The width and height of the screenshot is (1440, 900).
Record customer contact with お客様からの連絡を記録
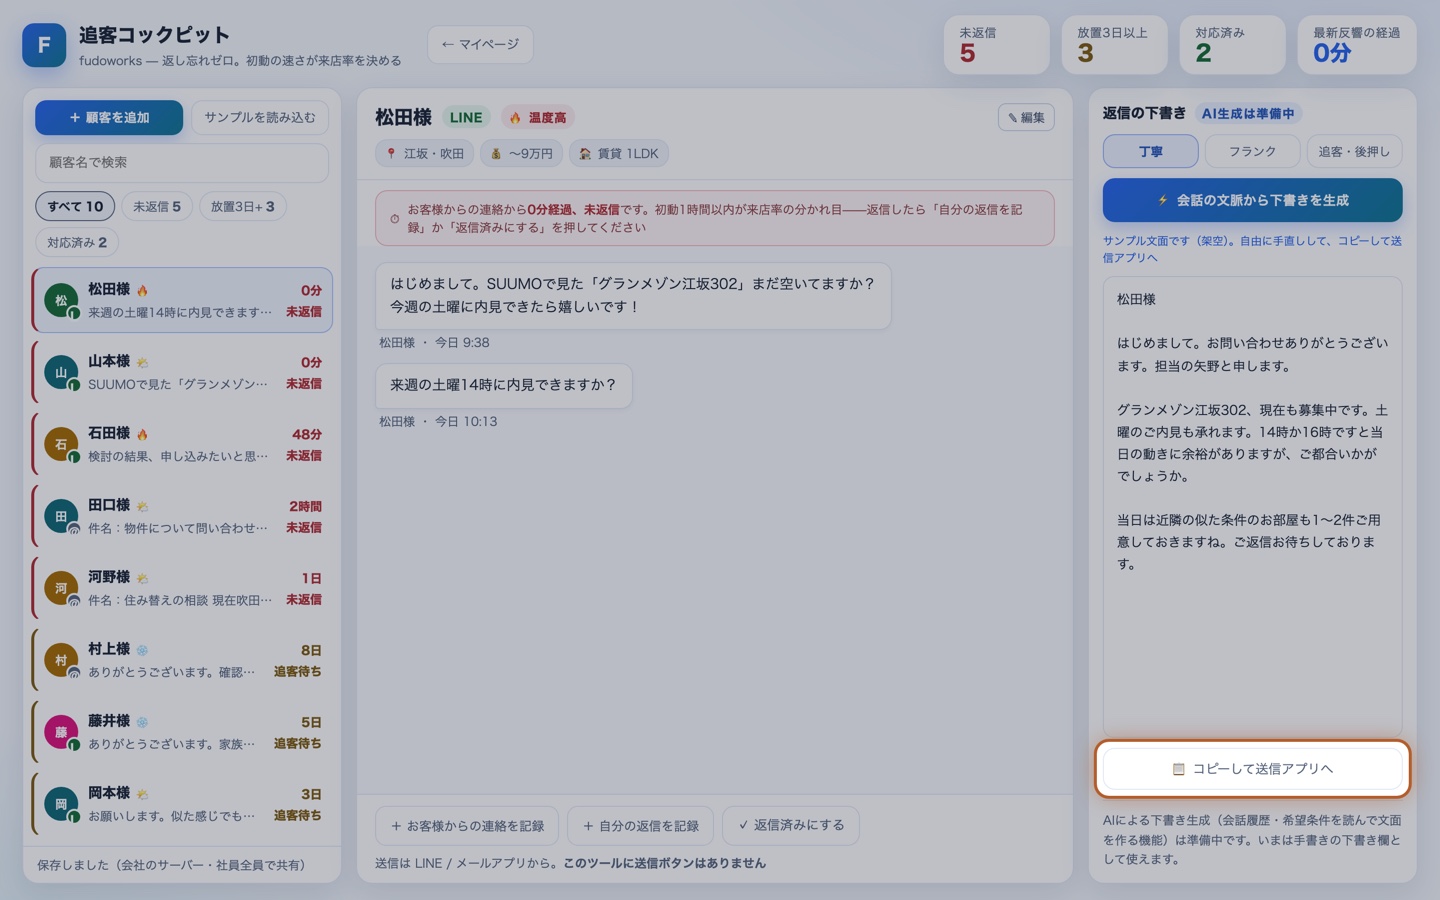pyautogui.click(x=467, y=826)
